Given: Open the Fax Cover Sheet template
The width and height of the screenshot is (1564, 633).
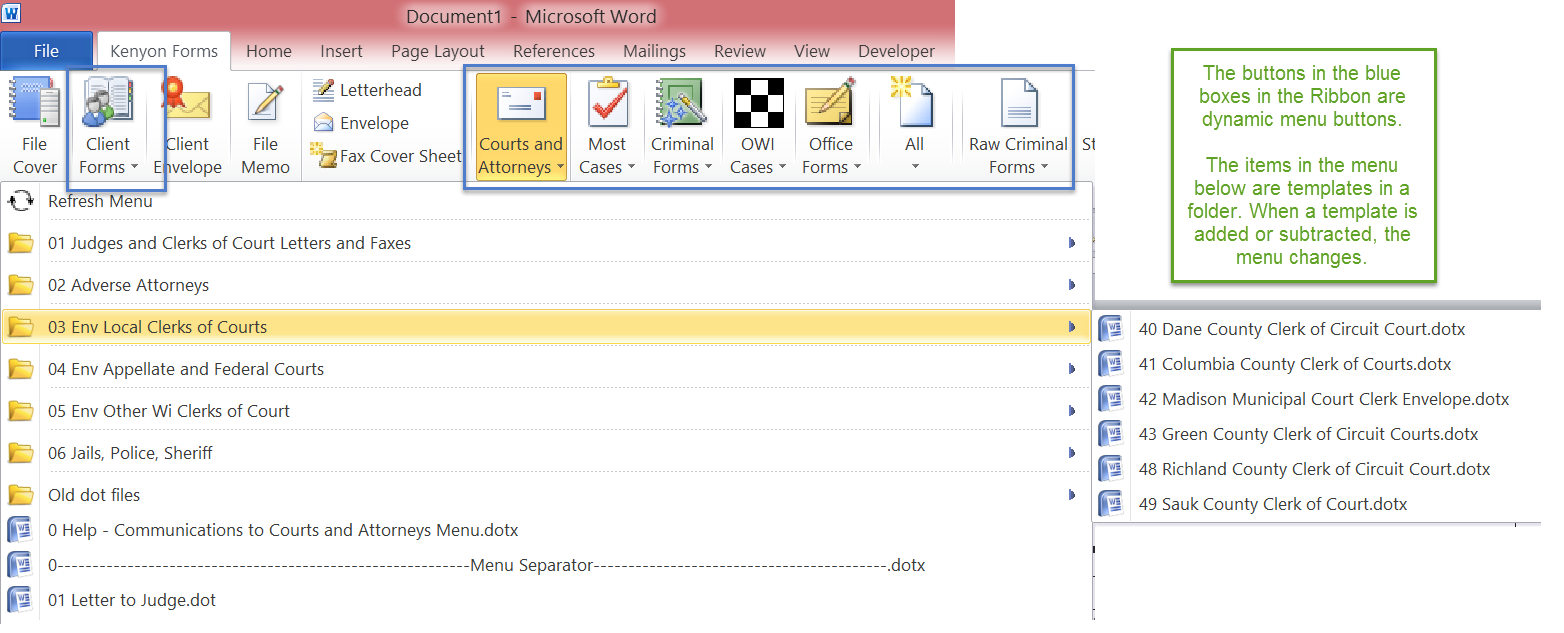Looking at the screenshot, I should click(384, 156).
